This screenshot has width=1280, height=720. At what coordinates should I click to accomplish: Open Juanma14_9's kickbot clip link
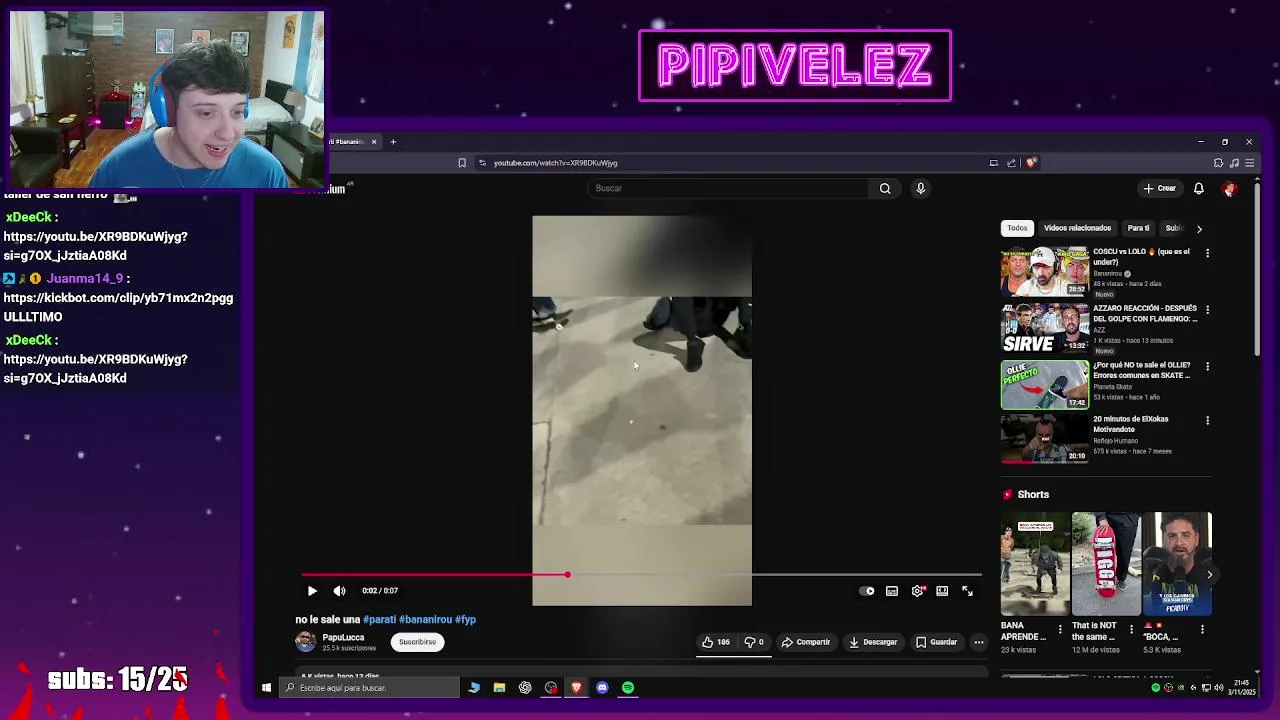(118, 298)
